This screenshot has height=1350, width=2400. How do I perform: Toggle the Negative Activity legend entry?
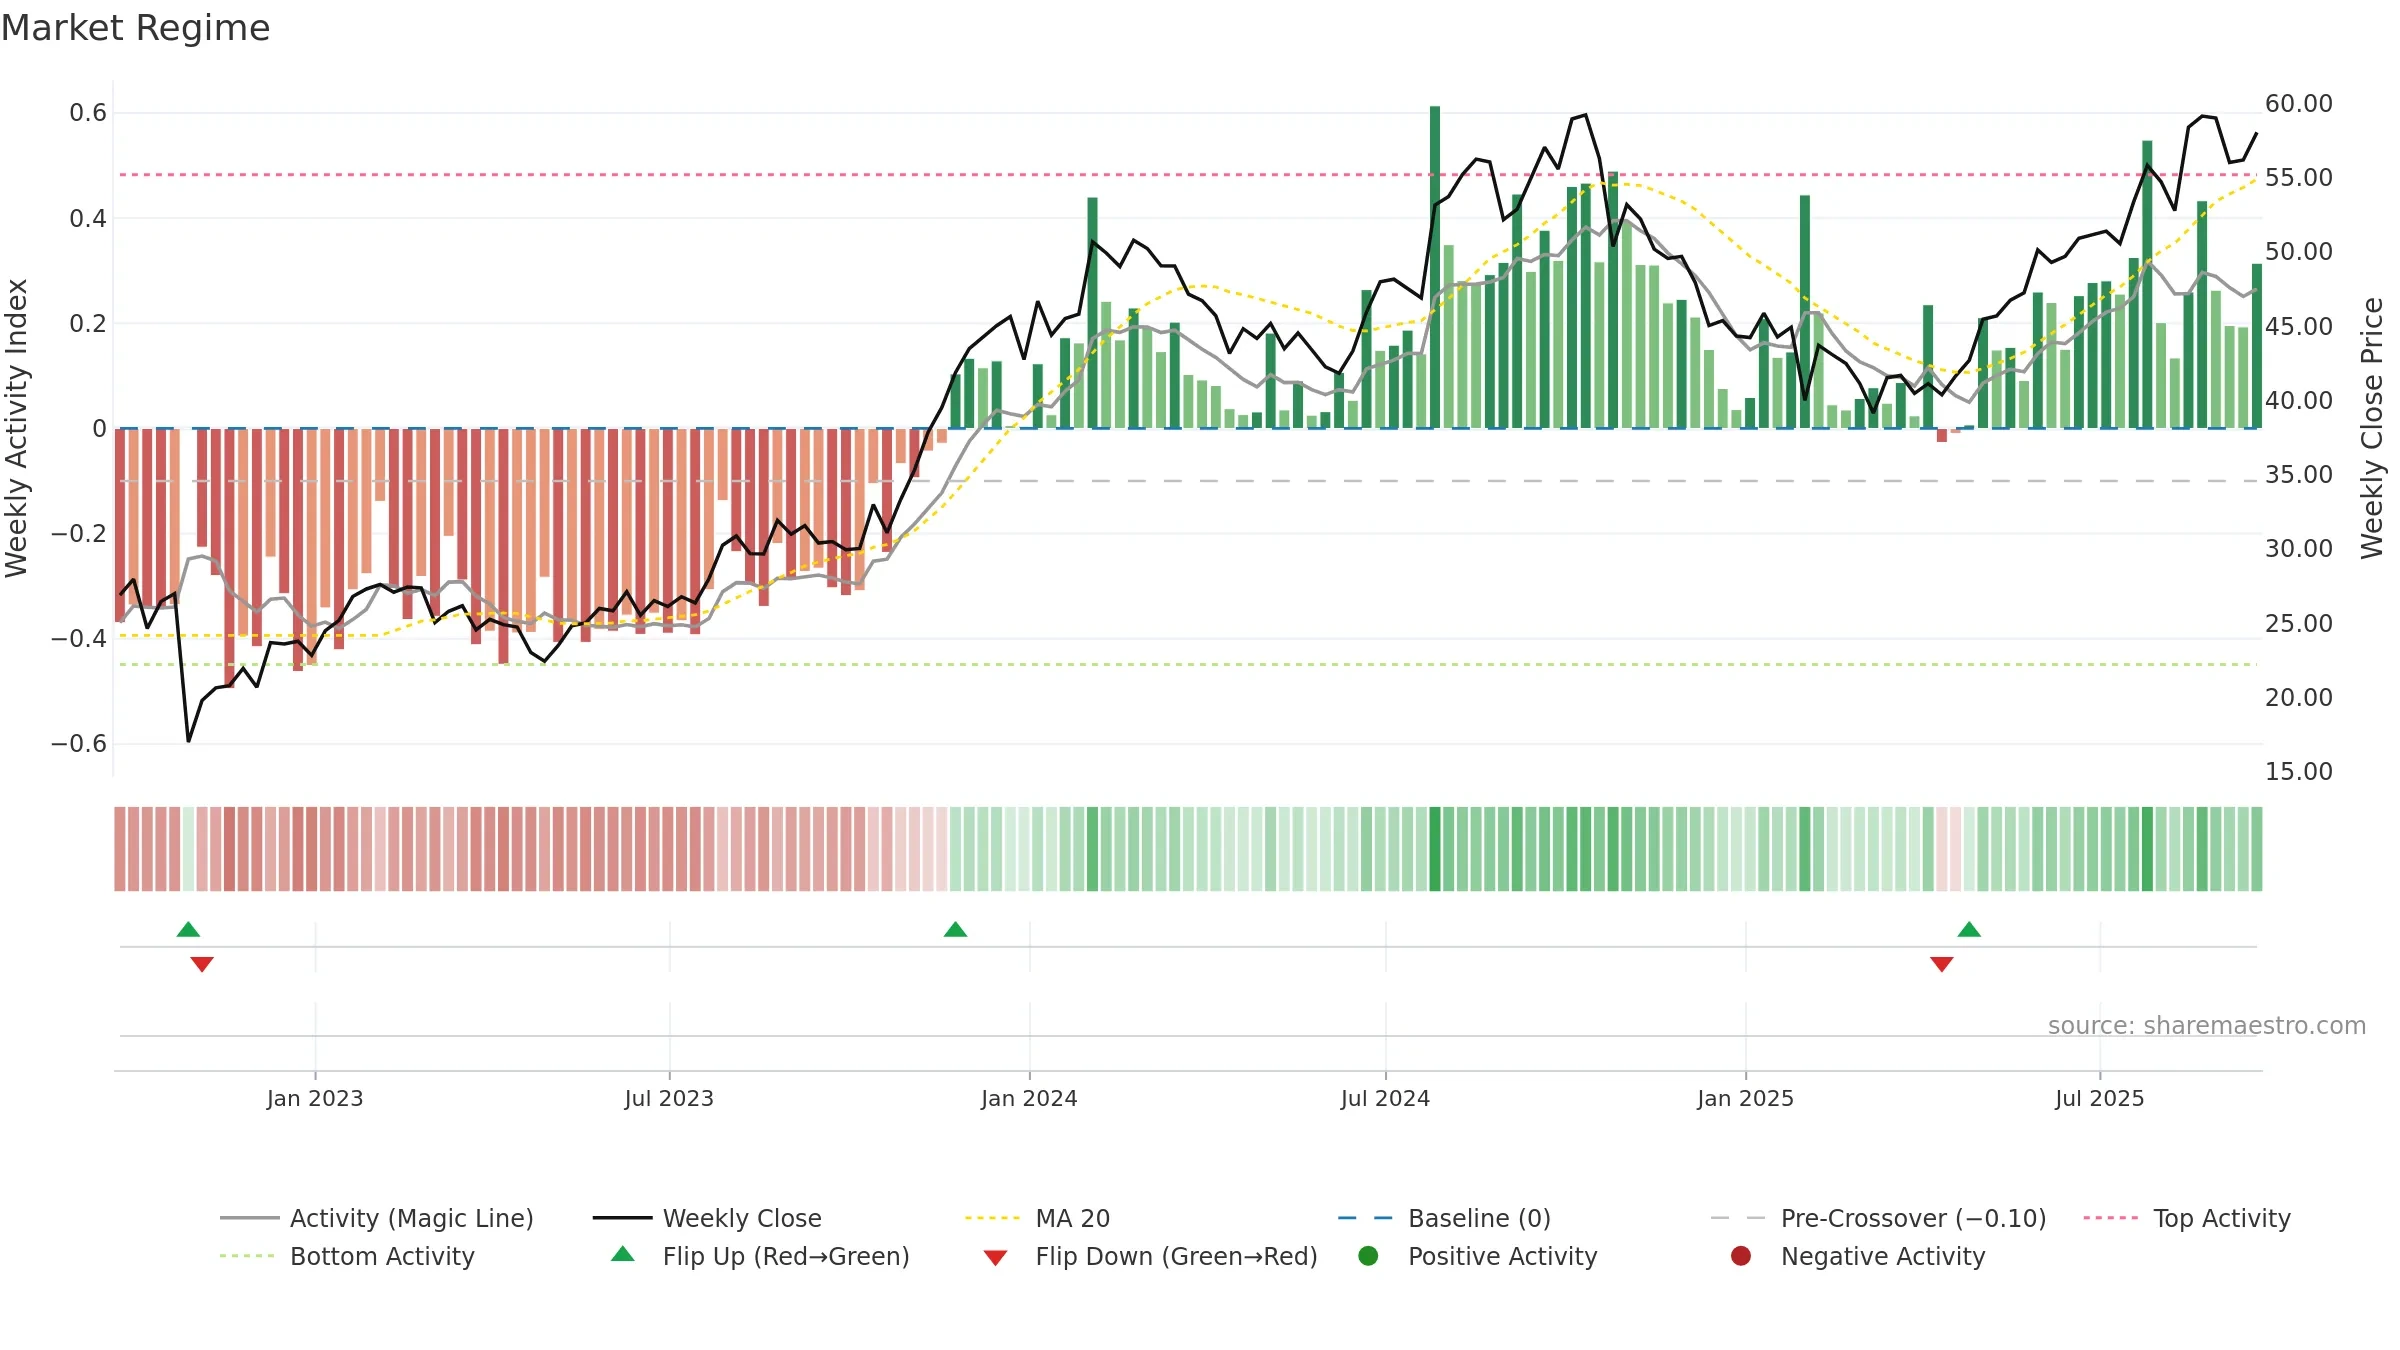click(1857, 1256)
